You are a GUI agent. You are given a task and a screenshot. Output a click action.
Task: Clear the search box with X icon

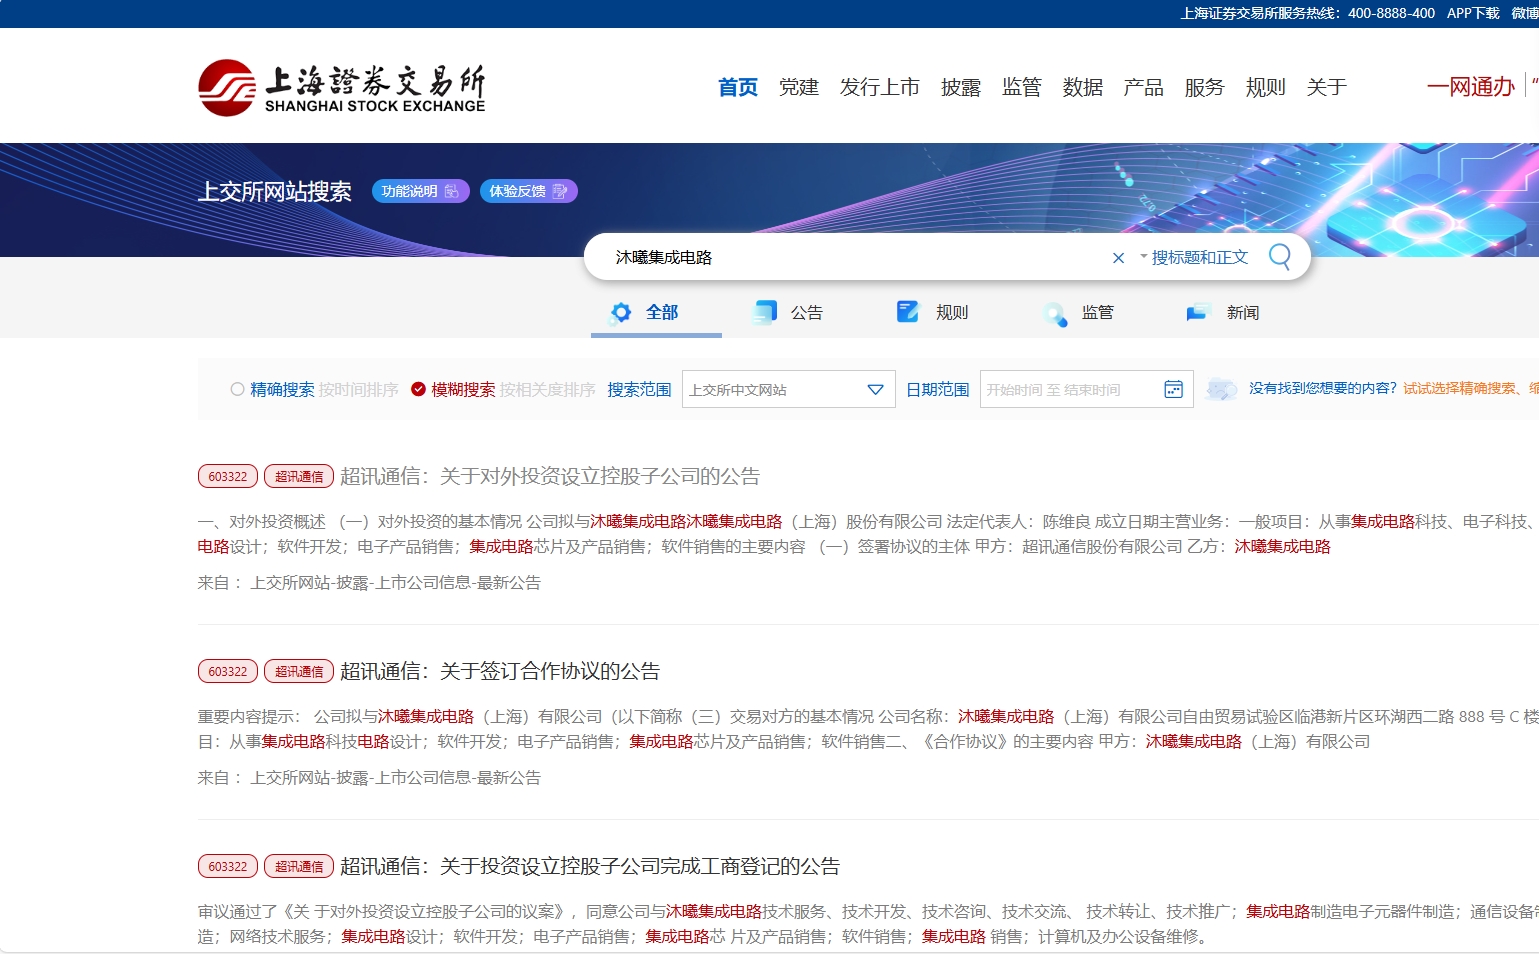pyautogui.click(x=1118, y=258)
